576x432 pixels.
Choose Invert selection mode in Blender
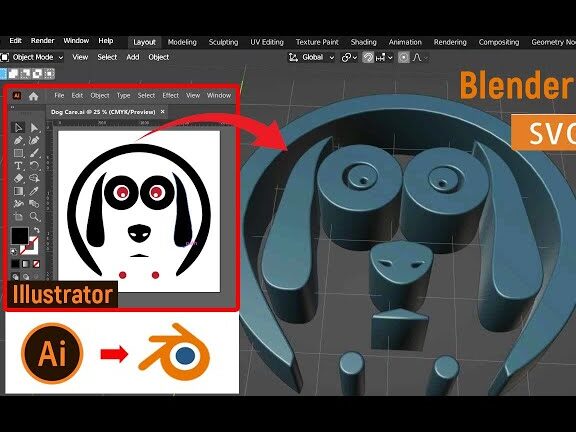tap(37, 74)
